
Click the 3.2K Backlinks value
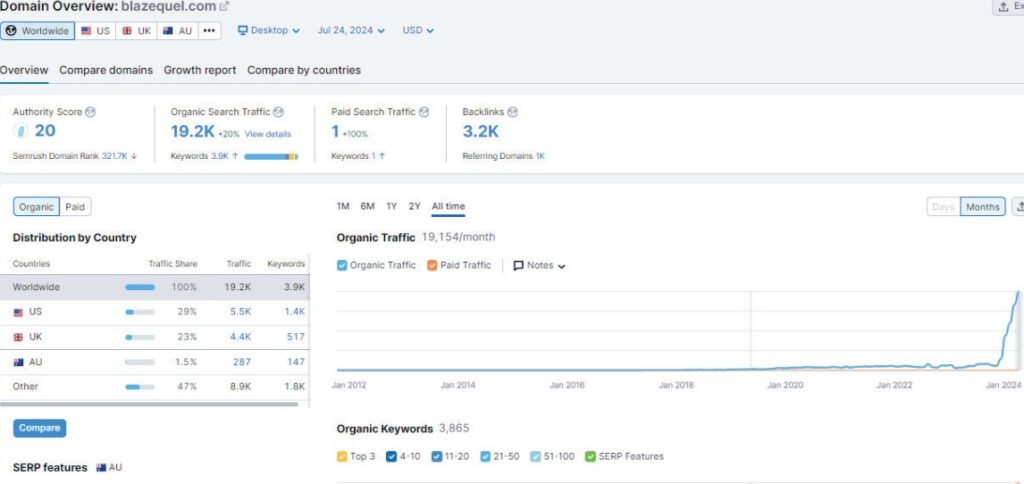click(x=481, y=131)
